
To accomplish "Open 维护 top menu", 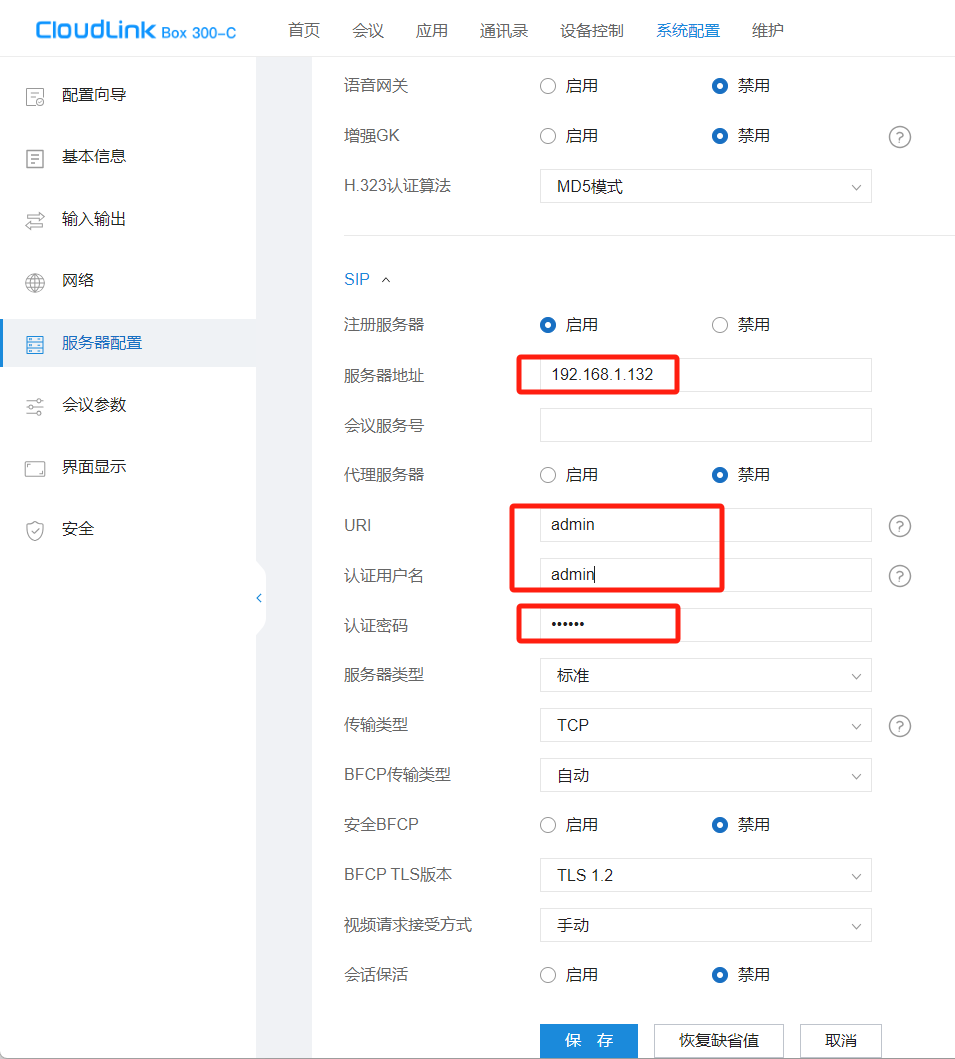I will (x=768, y=30).
